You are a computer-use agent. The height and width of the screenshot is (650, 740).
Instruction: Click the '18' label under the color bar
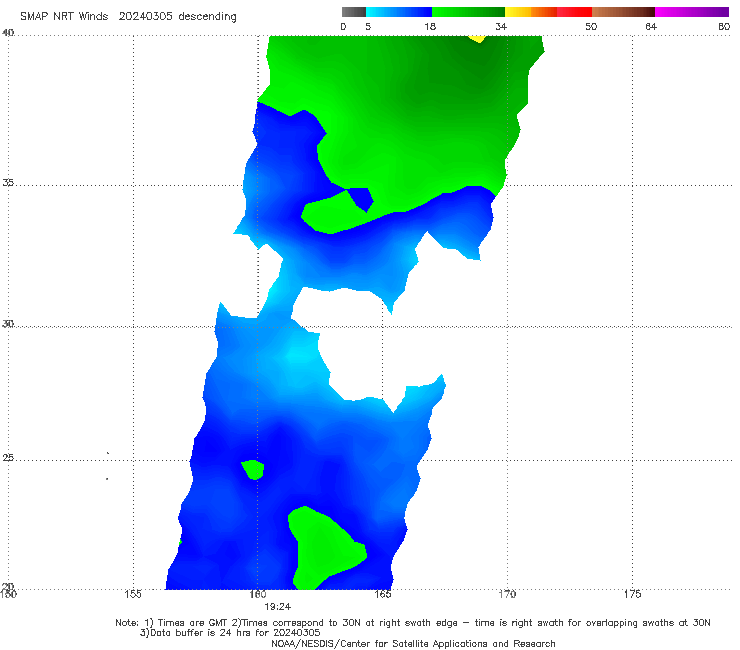point(430,27)
